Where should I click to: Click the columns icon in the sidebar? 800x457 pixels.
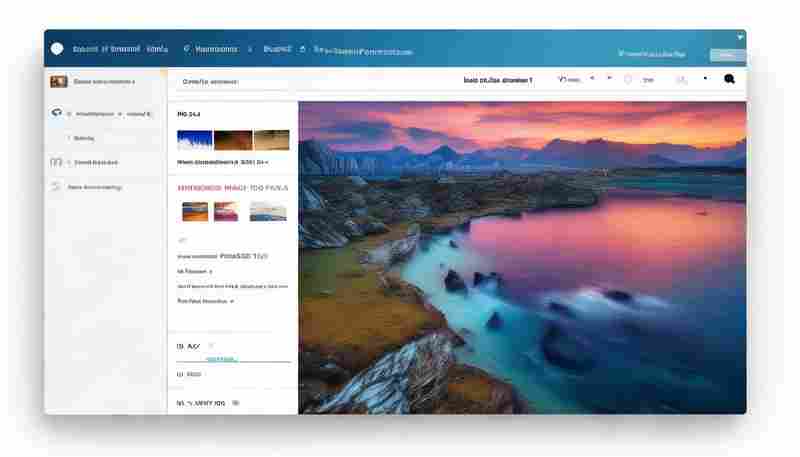pos(56,162)
